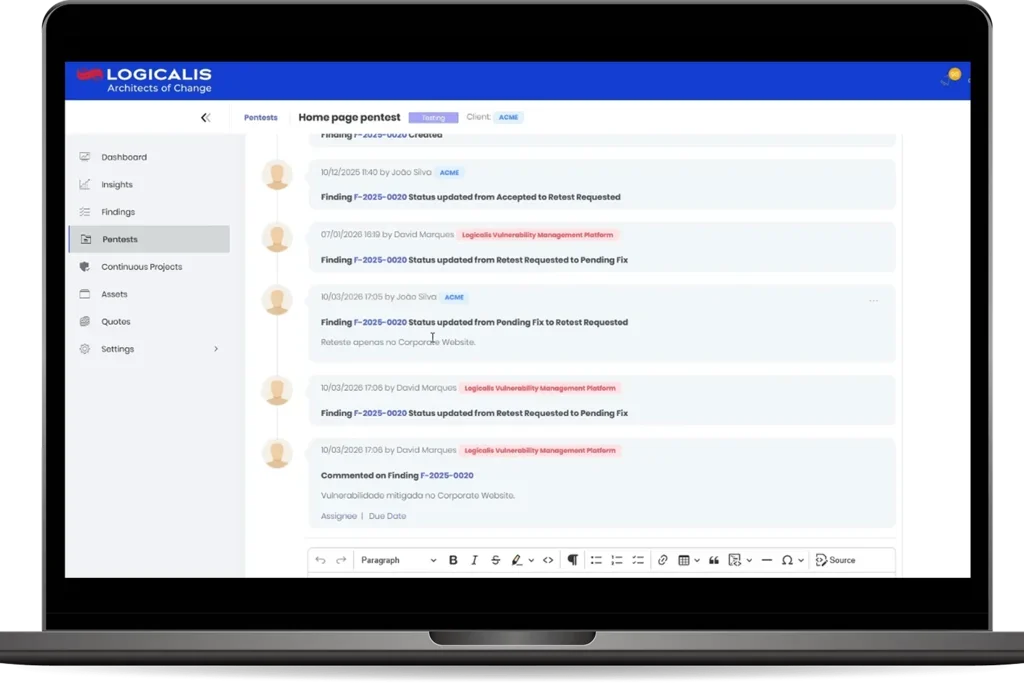
Task: Click 'Vulnerabilidade mitigada no Corporate Website.' text
Action: coord(418,496)
